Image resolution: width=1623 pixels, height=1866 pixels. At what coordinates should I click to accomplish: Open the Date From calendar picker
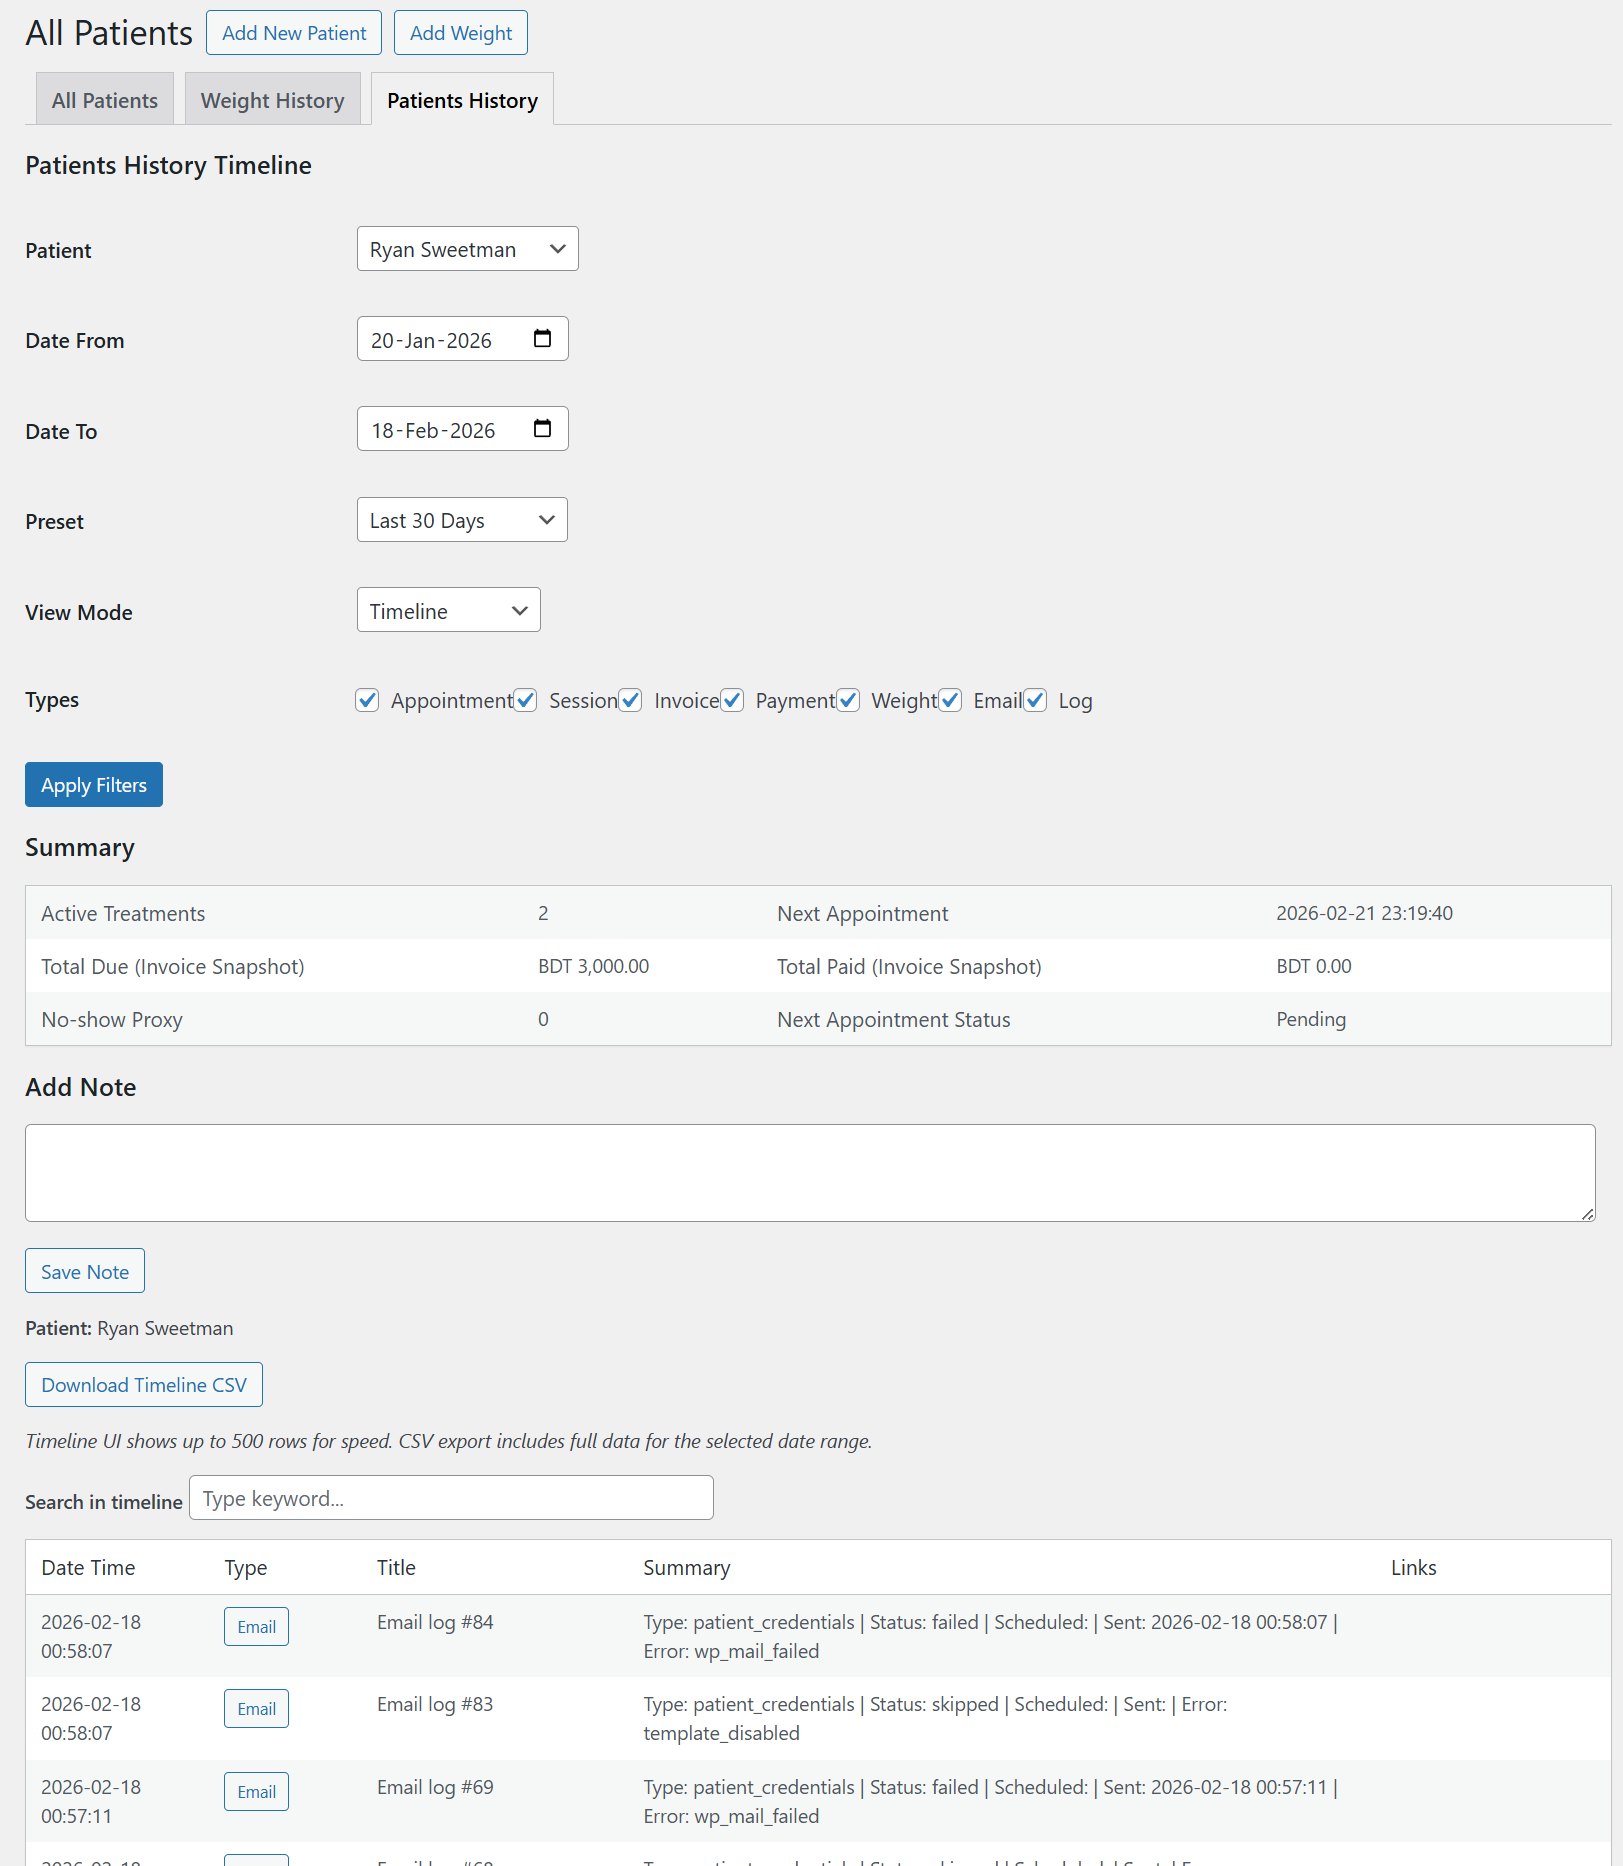543,339
